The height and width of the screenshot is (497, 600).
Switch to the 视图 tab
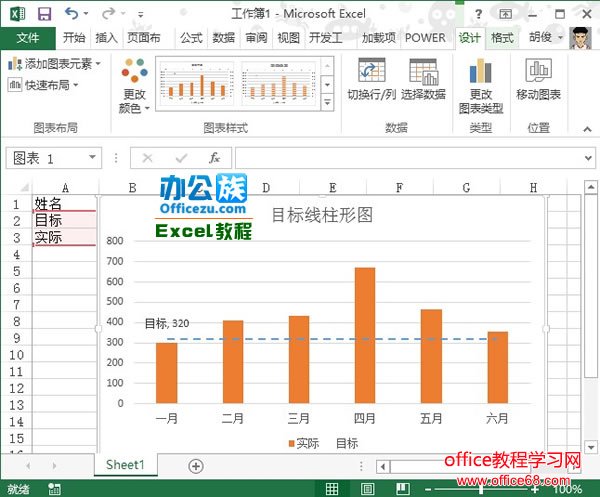[288, 37]
